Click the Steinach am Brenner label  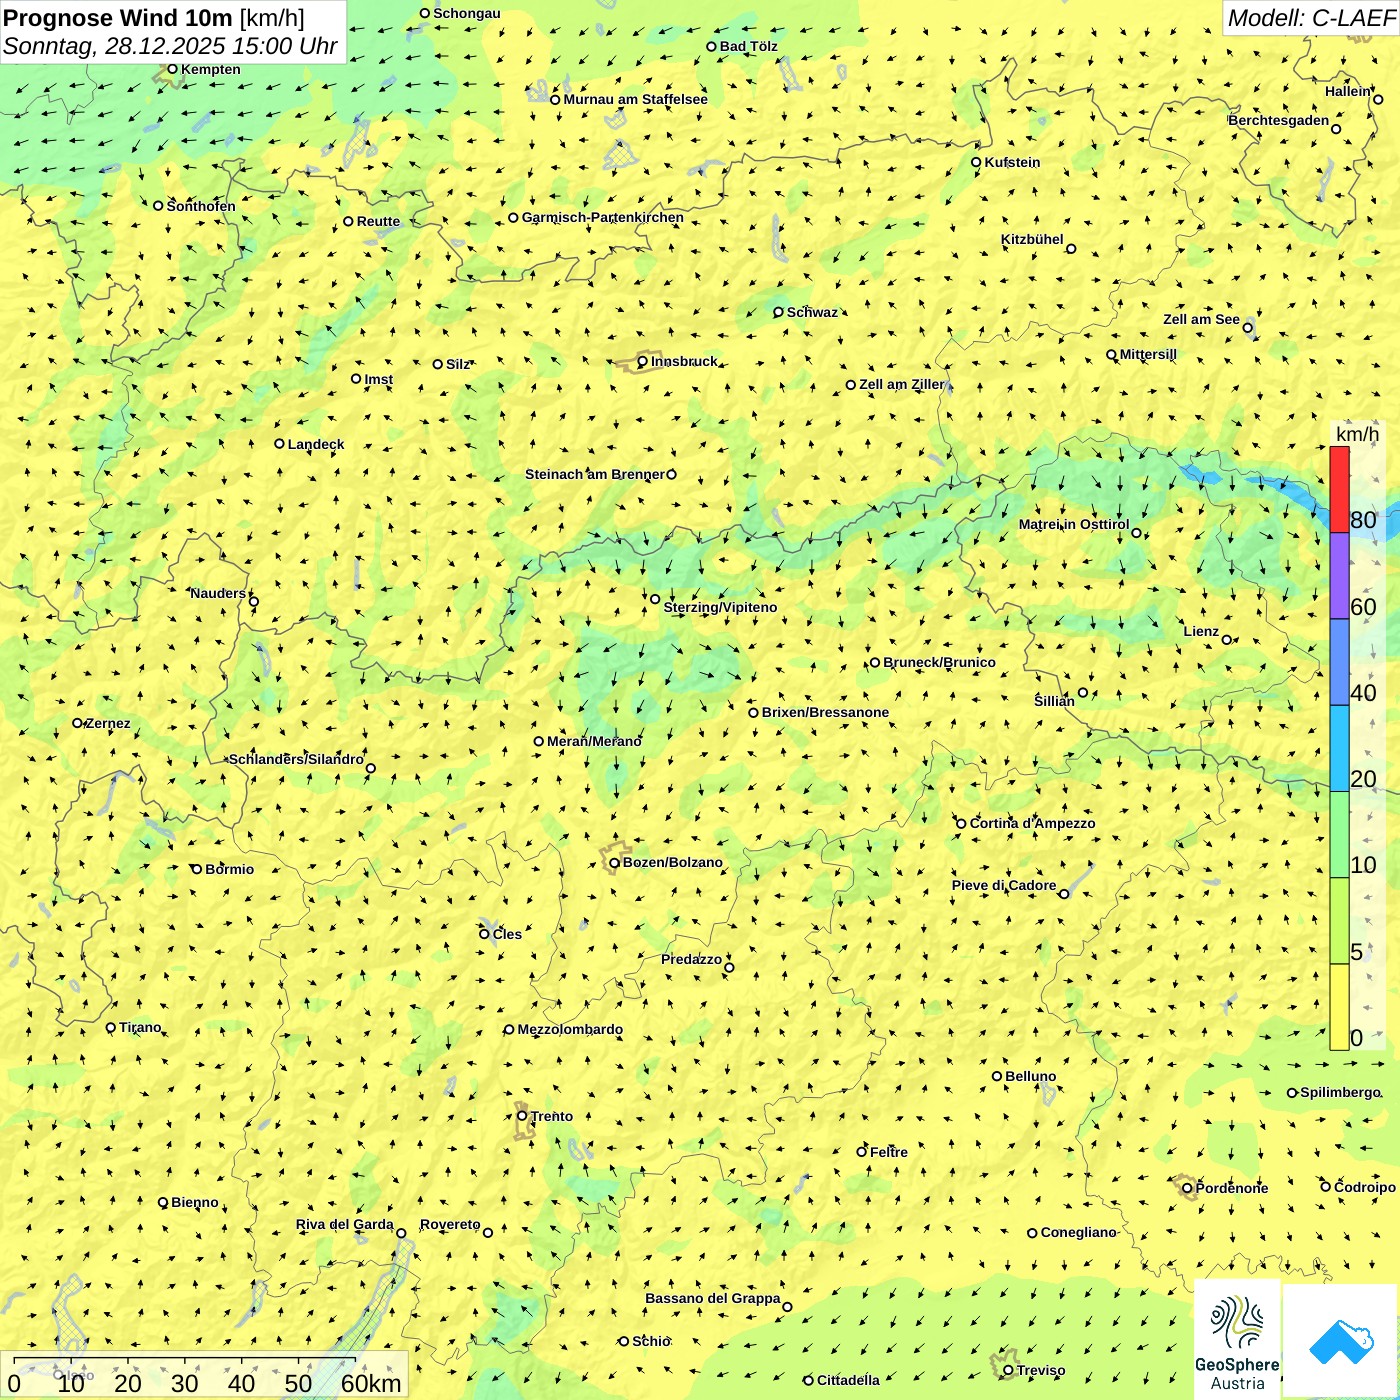coord(595,474)
